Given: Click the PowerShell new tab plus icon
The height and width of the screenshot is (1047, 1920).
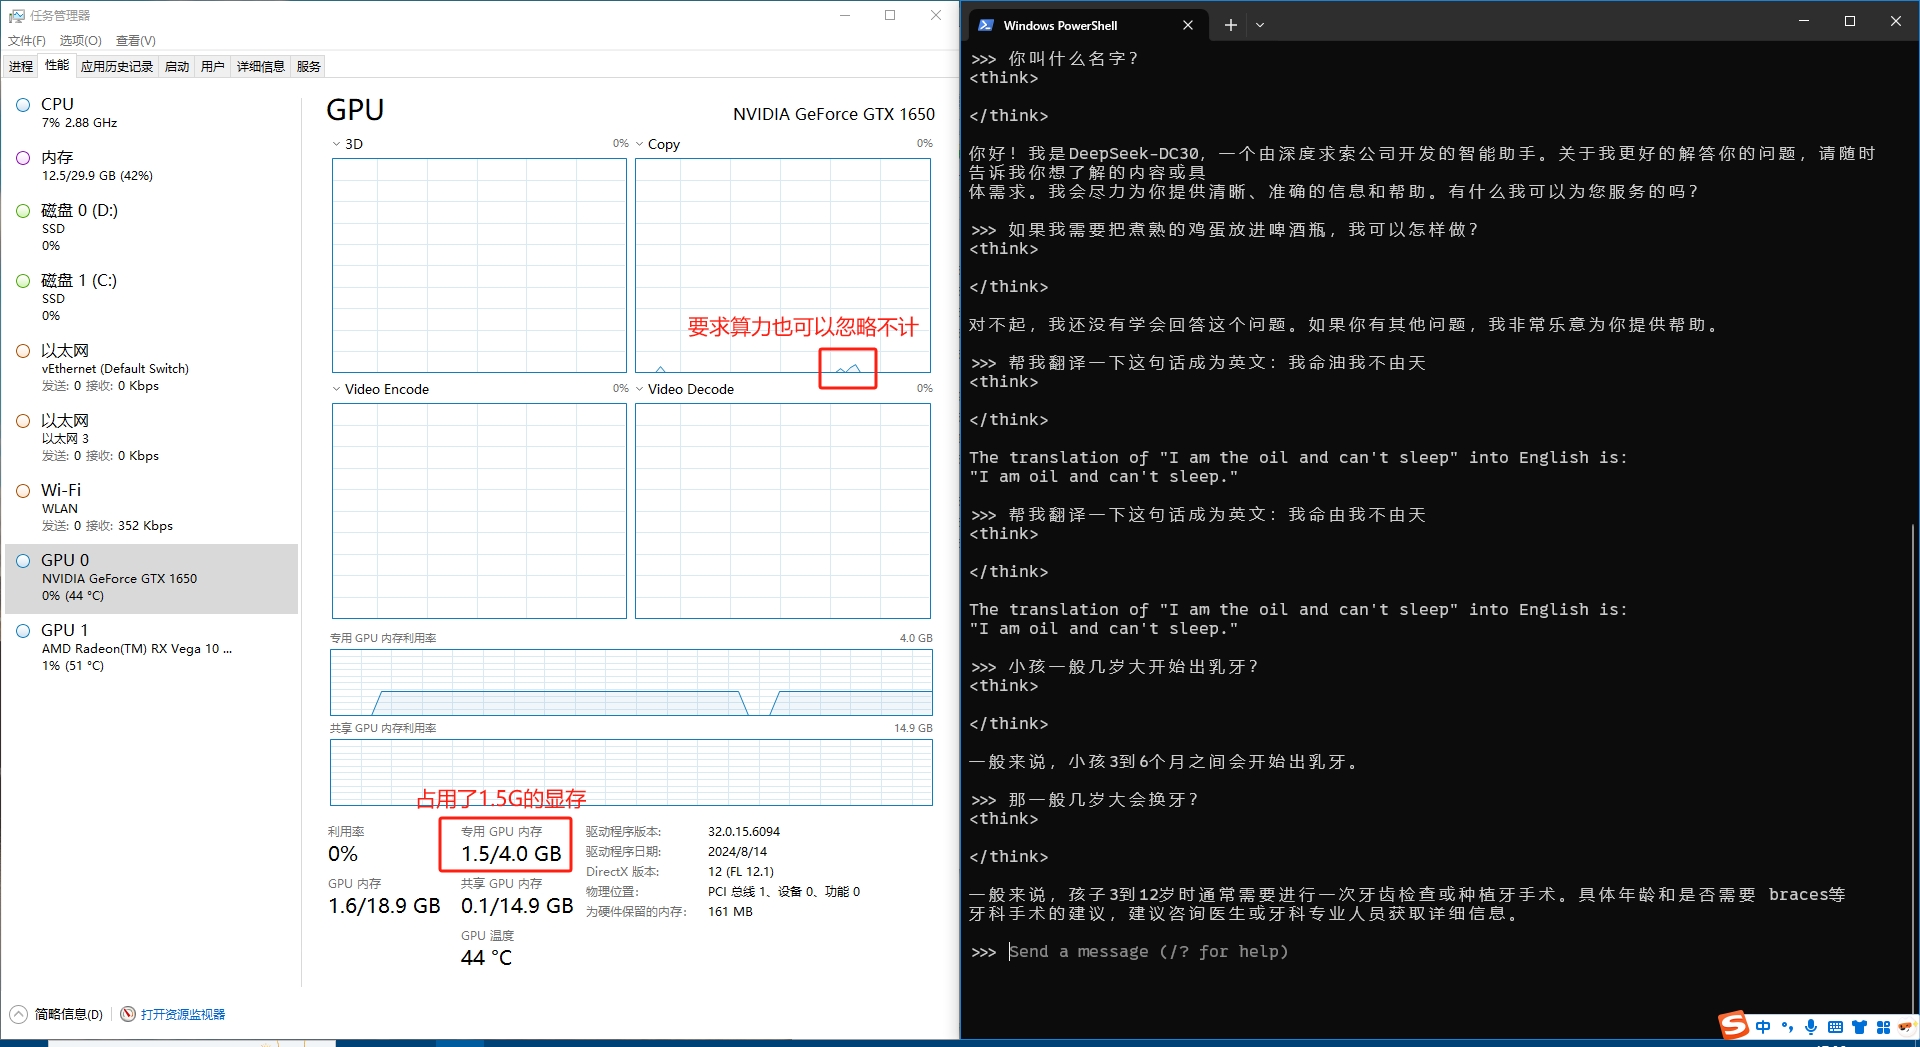Looking at the screenshot, I should (1230, 25).
